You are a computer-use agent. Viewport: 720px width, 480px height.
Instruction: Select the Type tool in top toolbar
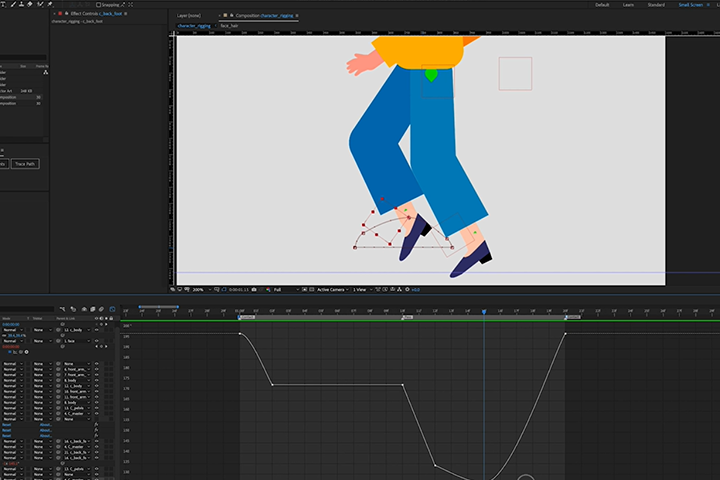(x=3, y=5)
